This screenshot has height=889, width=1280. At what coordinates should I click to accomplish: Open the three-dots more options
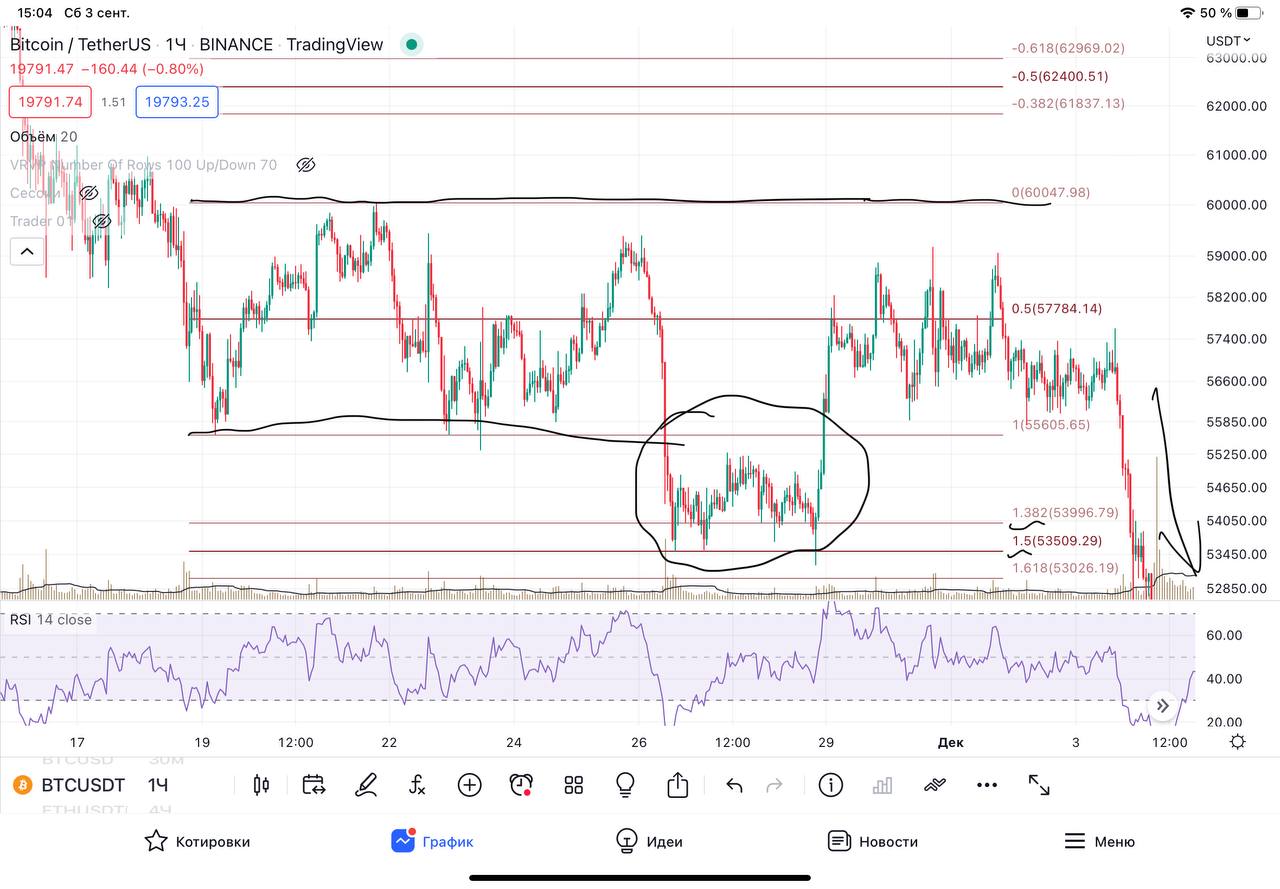pos(987,785)
